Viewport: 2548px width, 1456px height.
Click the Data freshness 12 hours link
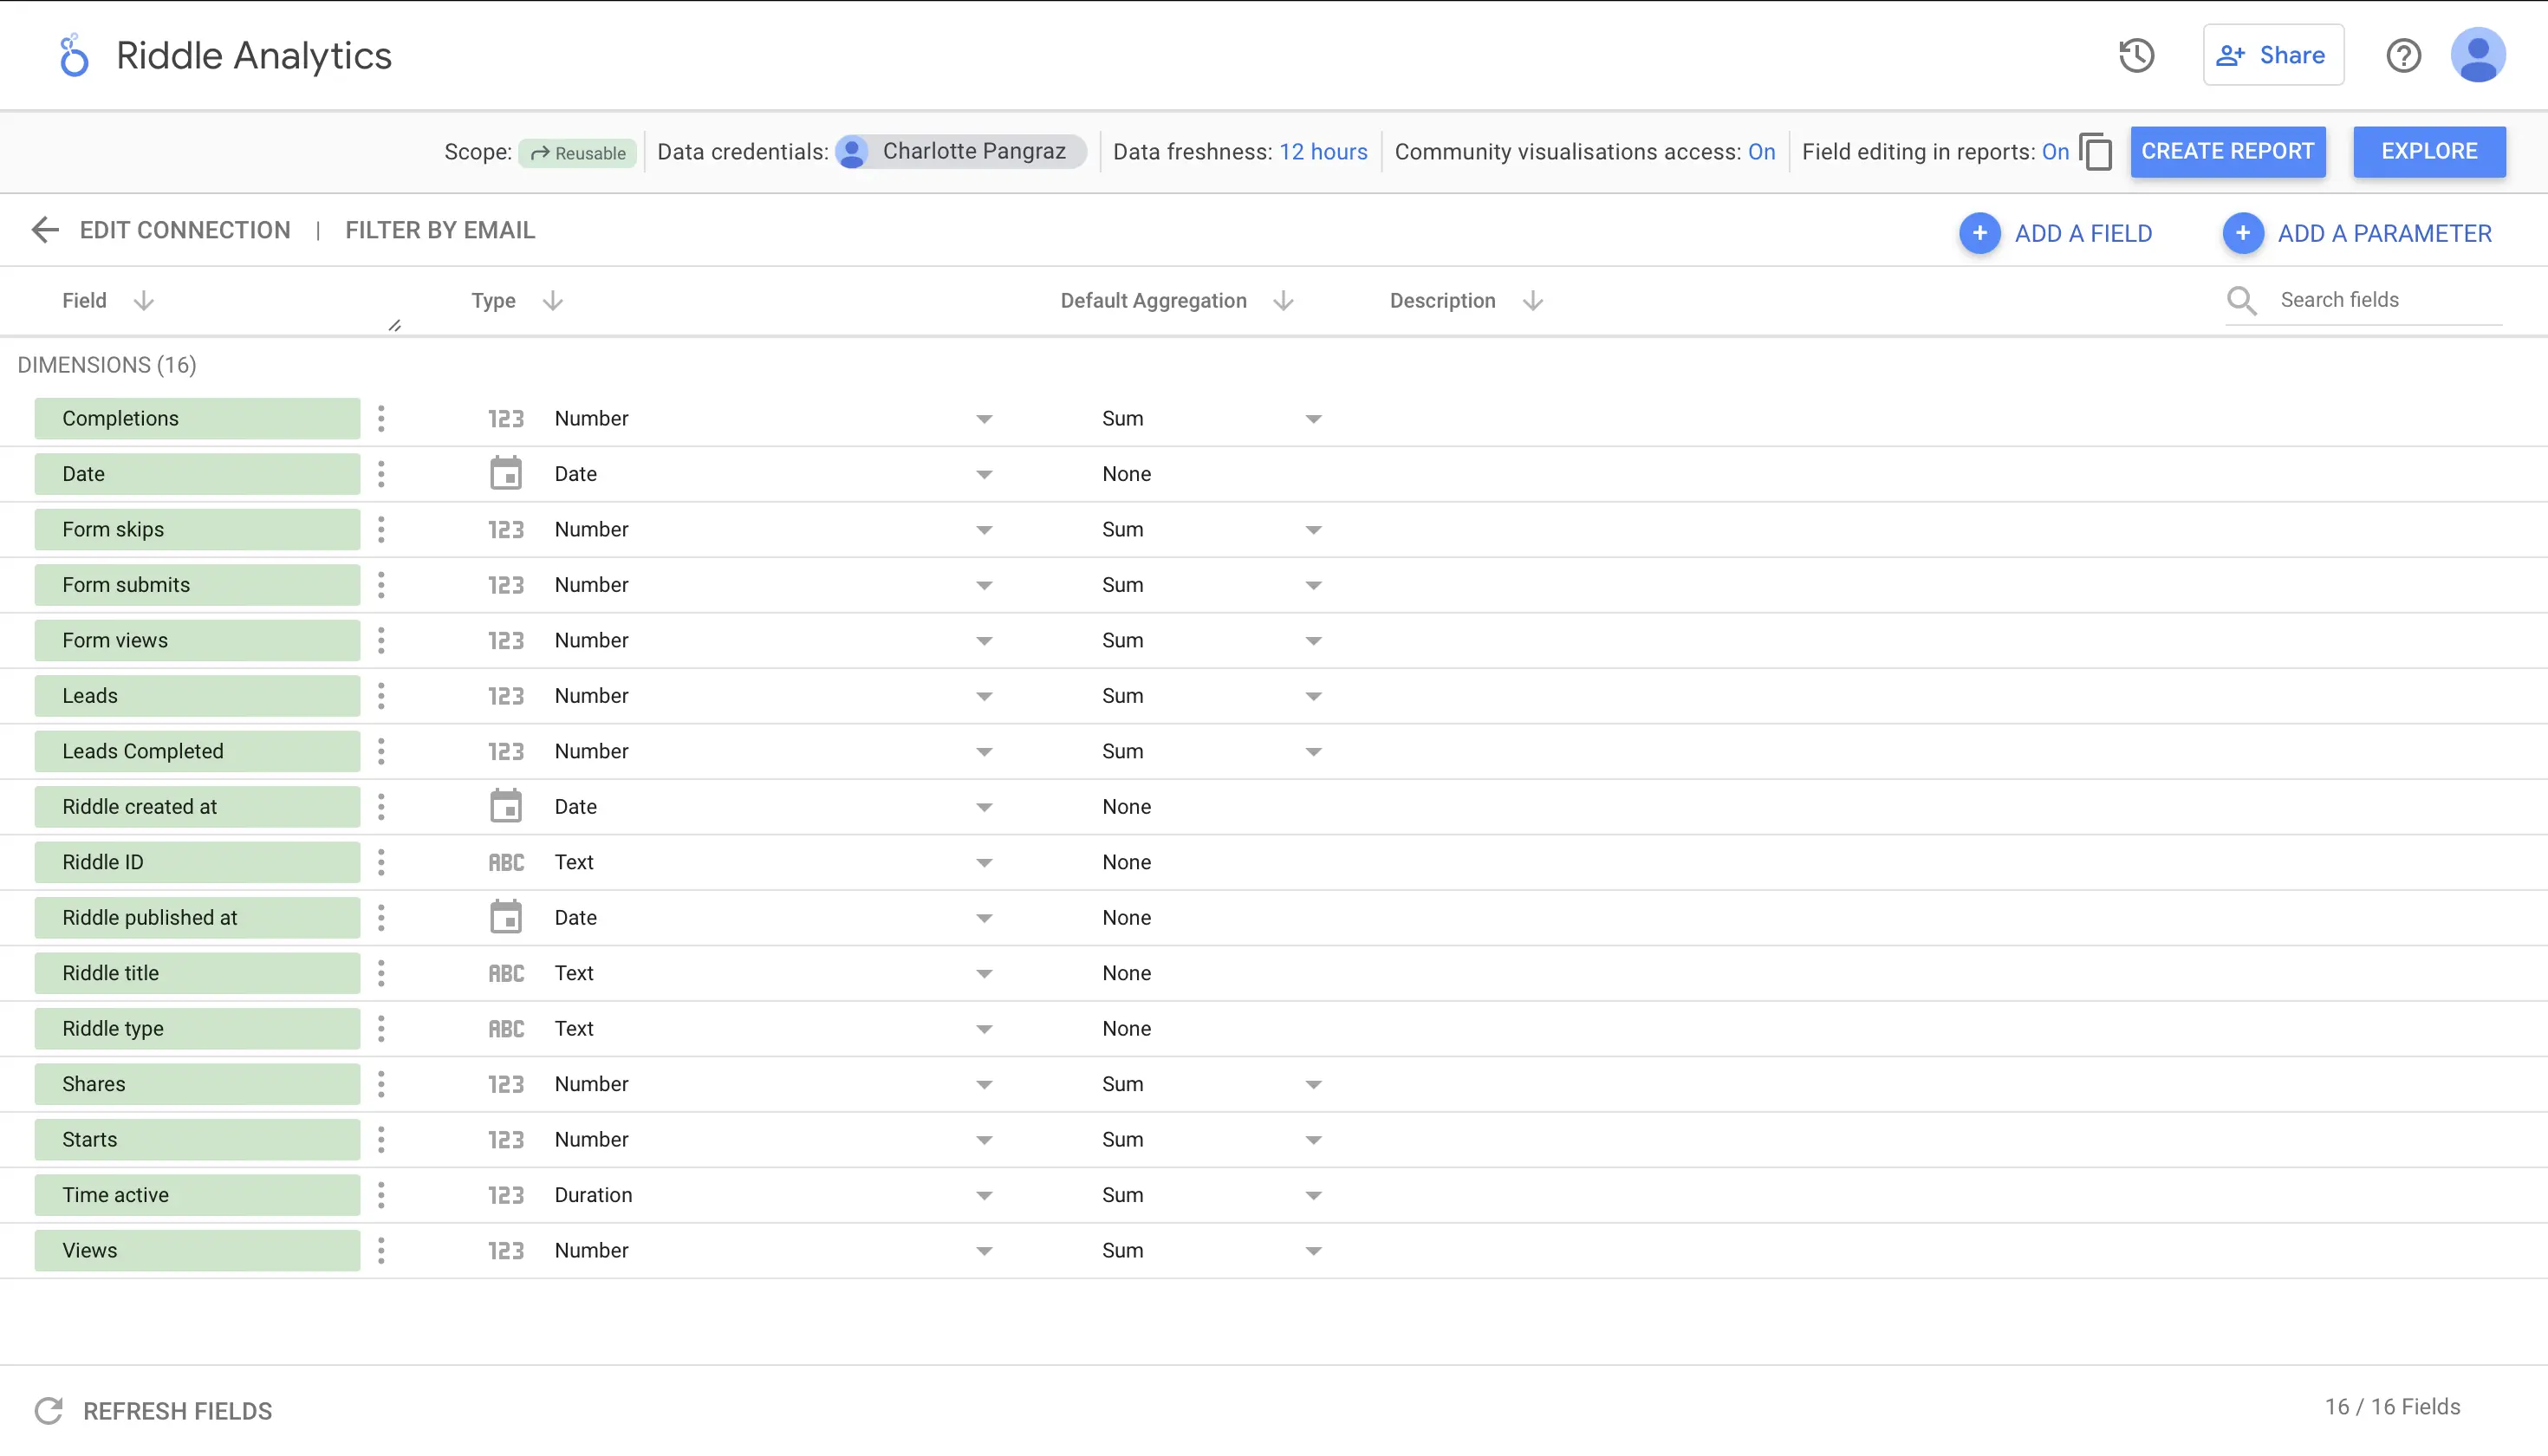(1323, 153)
